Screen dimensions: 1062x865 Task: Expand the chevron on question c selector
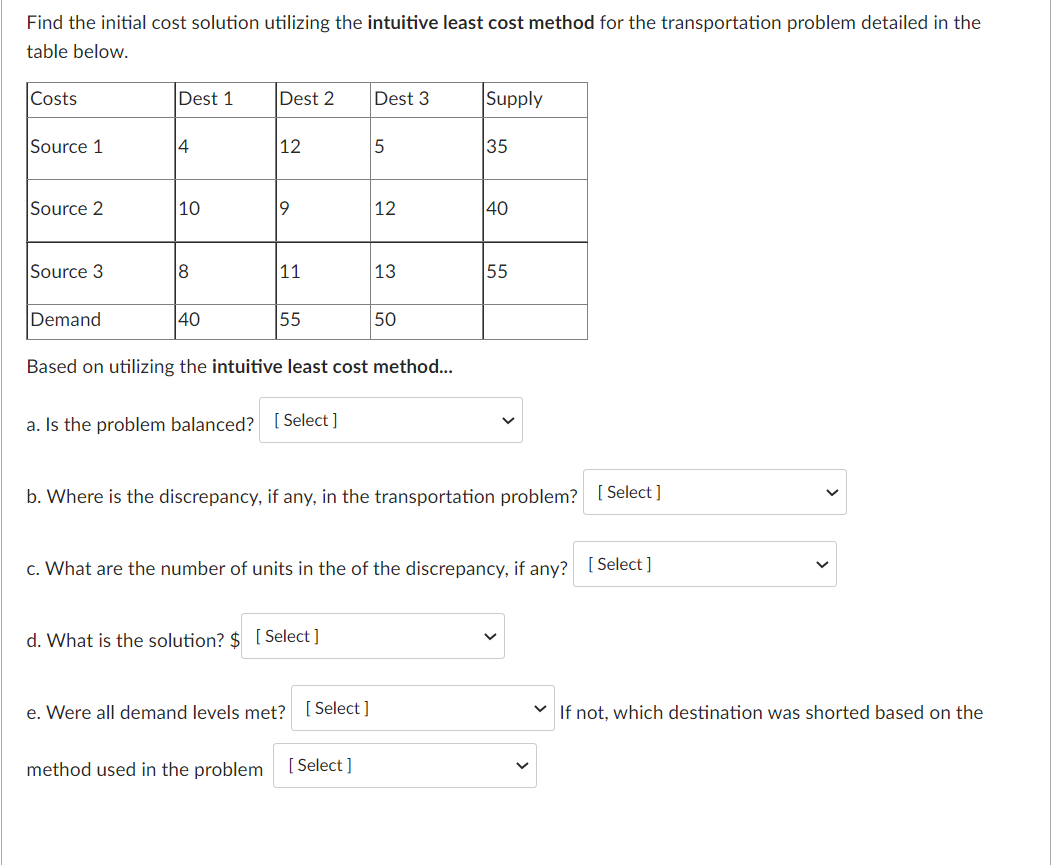coord(821,564)
